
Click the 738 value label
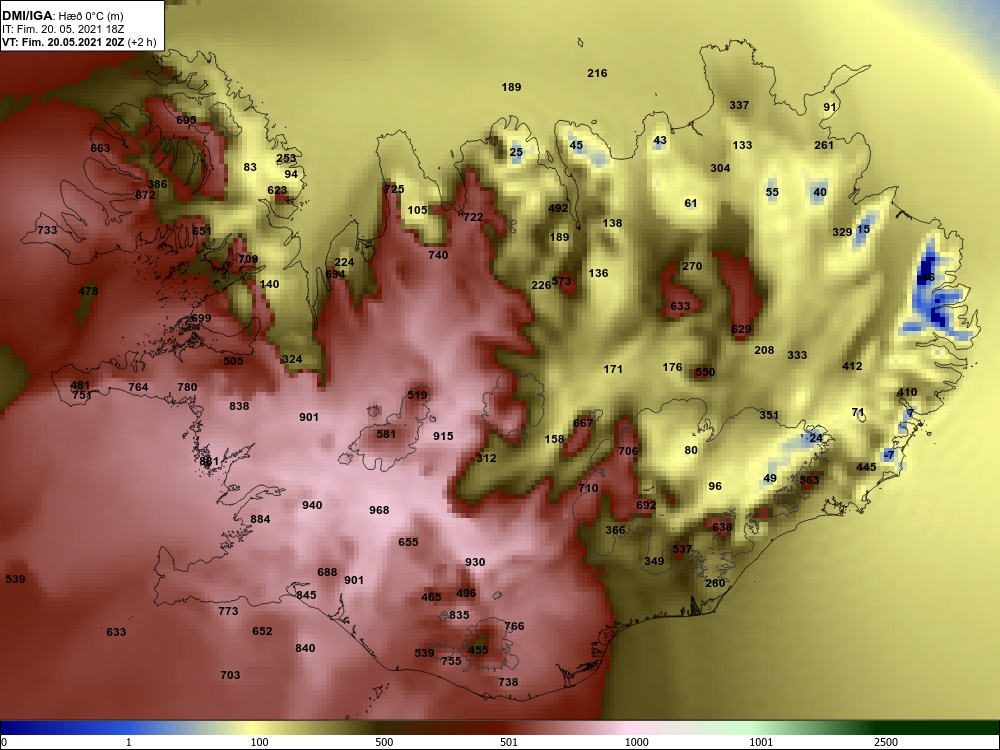[508, 682]
